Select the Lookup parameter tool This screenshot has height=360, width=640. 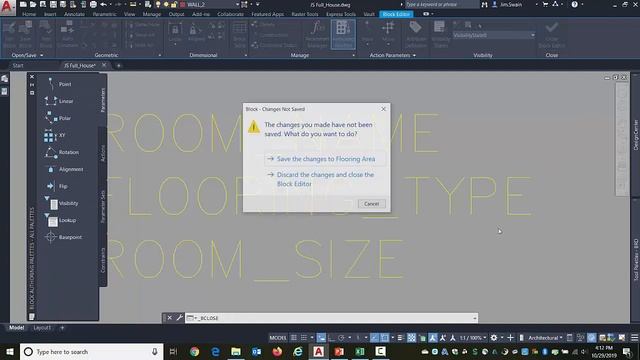[x=59, y=220]
